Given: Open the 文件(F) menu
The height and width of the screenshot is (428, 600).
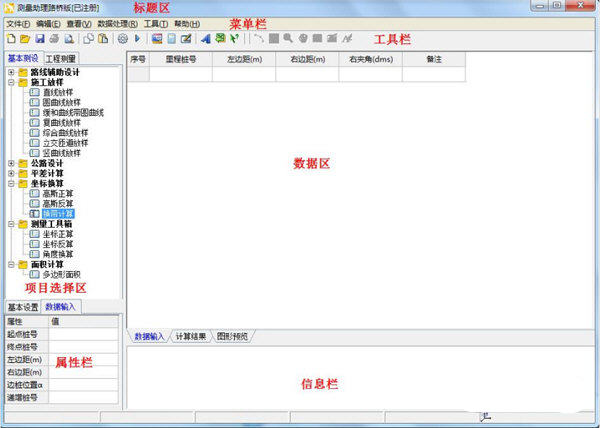Looking at the screenshot, I should [18, 24].
